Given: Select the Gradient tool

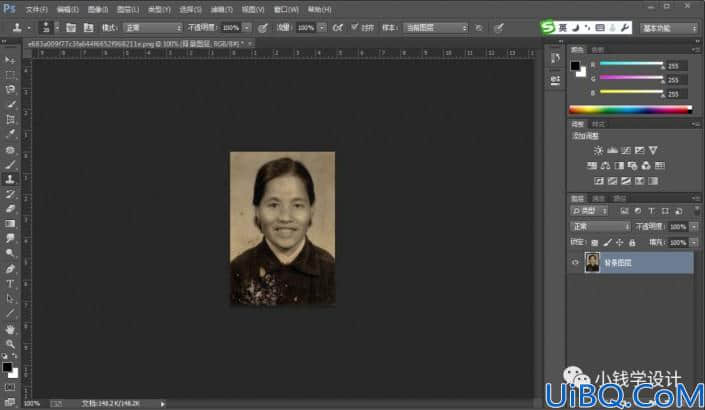Looking at the screenshot, I should click(10, 224).
